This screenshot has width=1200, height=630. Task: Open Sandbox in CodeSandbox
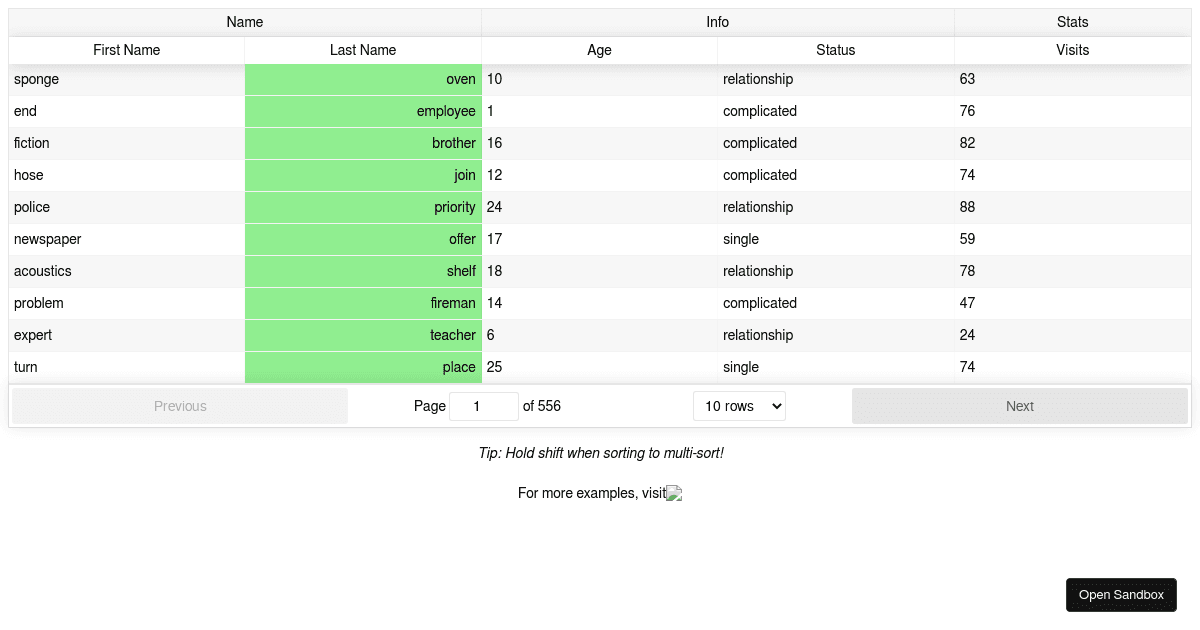[x=1121, y=594]
